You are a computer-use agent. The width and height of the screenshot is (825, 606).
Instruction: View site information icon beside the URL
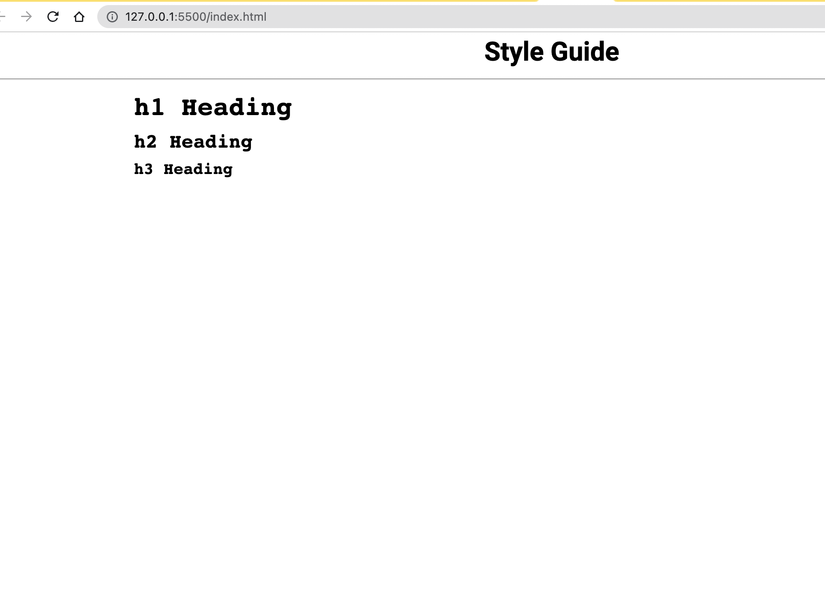tap(112, 17)
